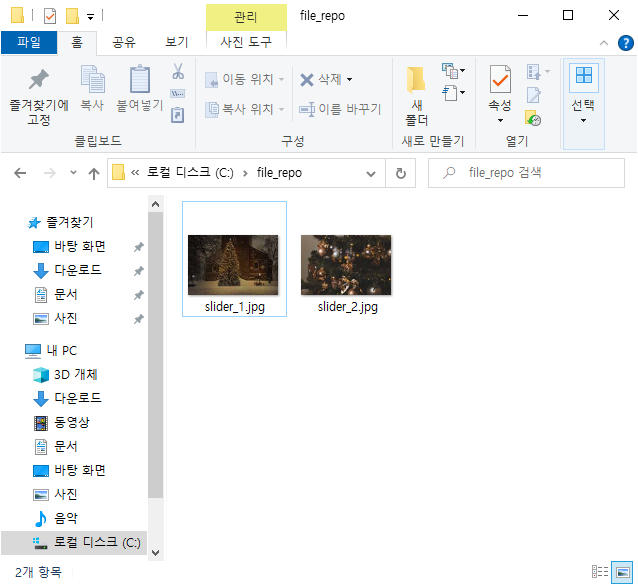
Task: Select 내 PC in navigation pane
Action: coord(51,350)
